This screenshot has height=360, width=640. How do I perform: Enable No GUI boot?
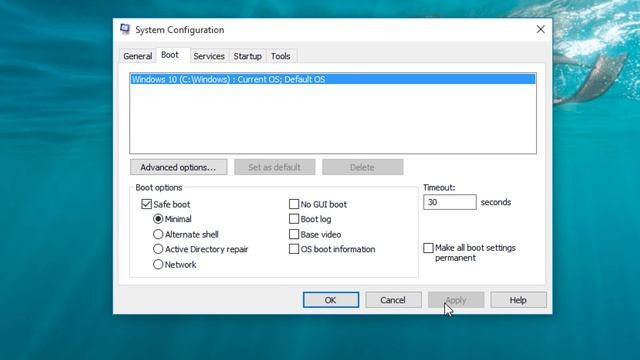pos(294,204)
